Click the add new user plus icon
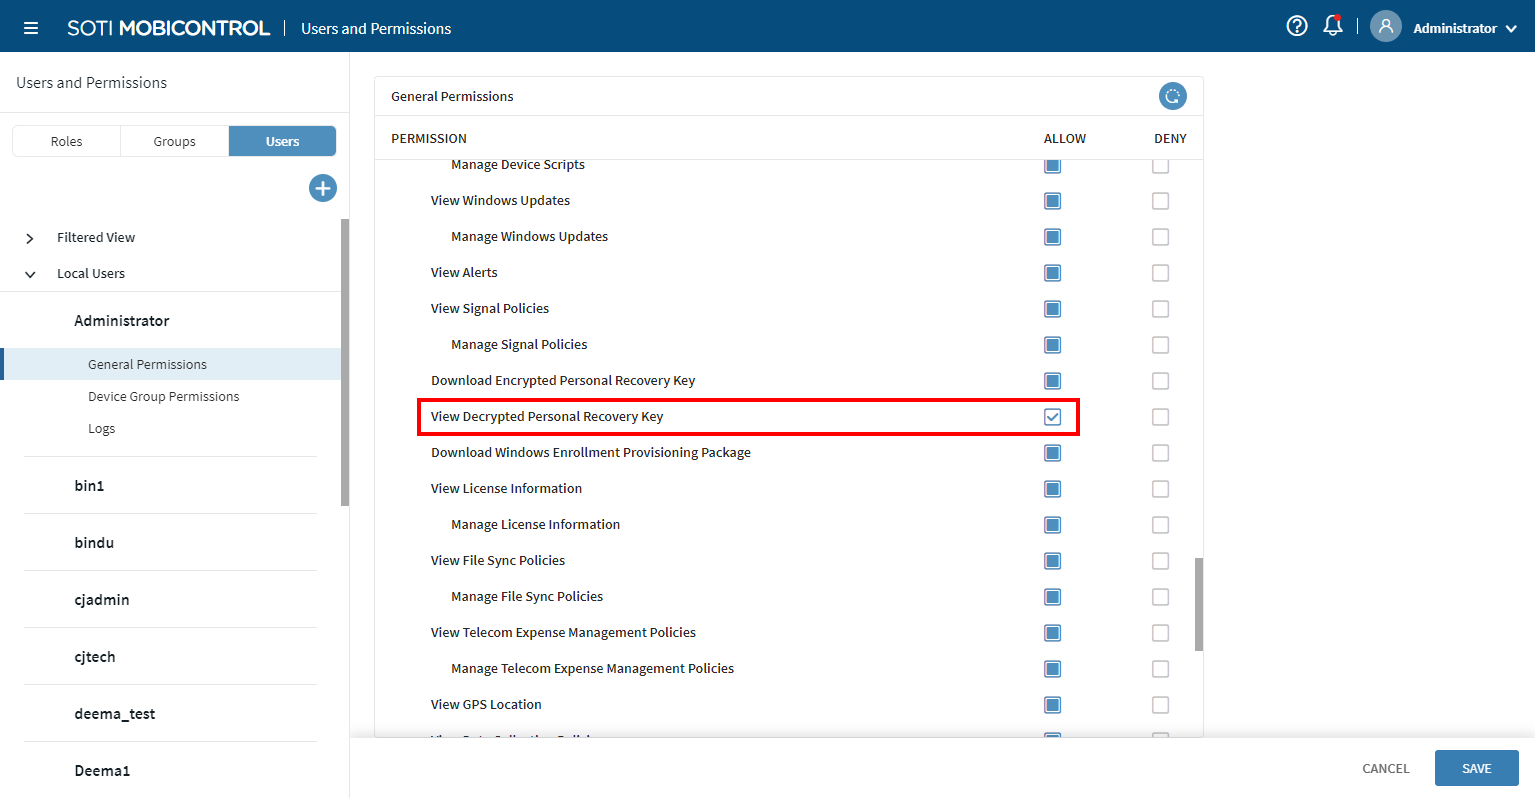This screenshot has width=1535, height=798. [322, 188]
